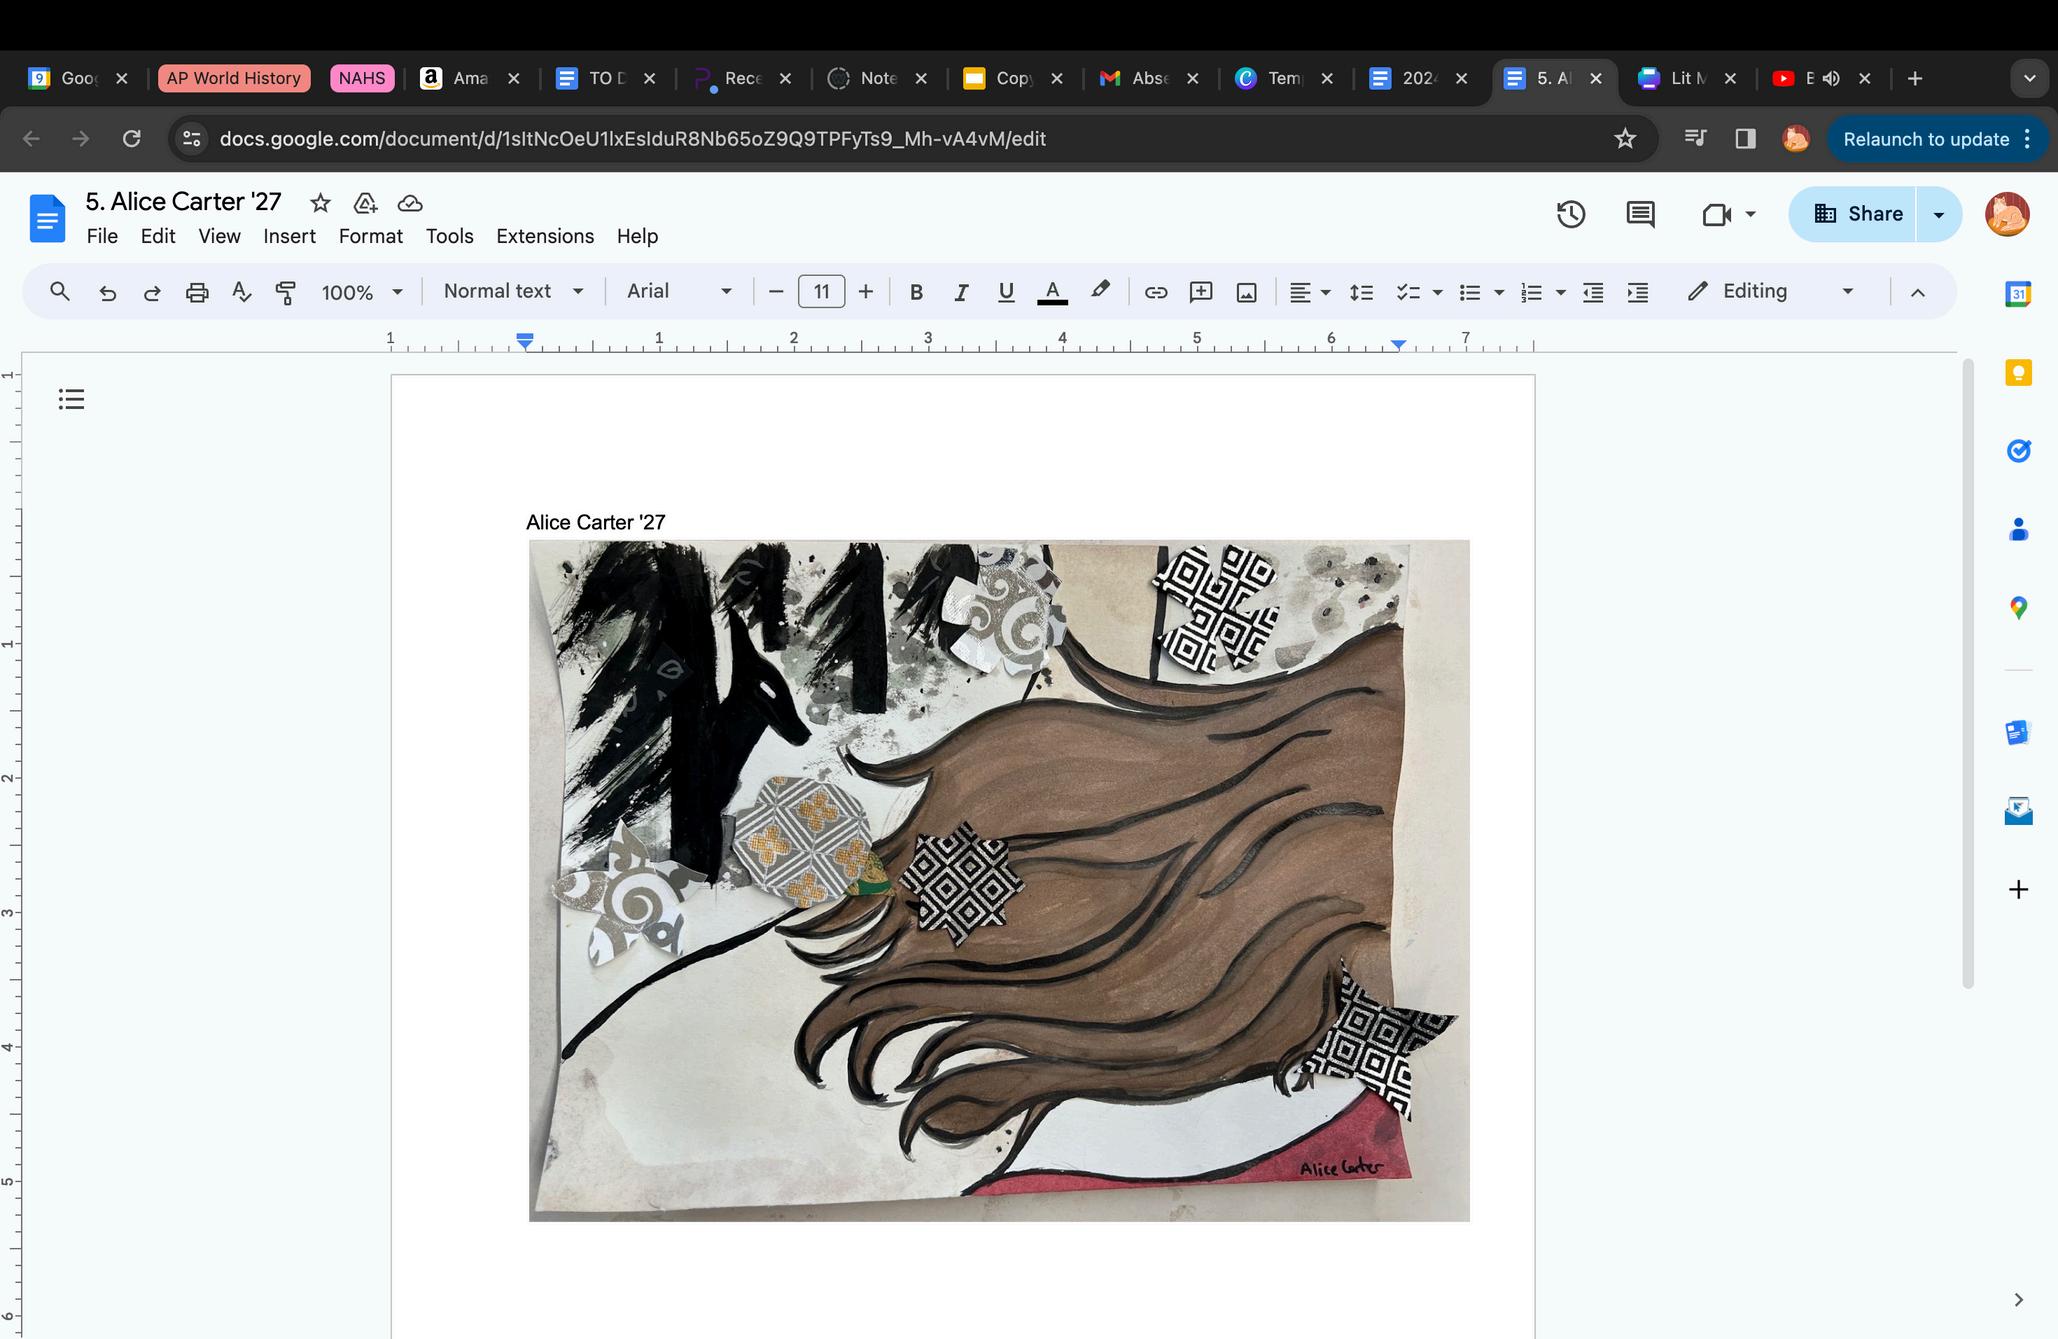Show document outline list icon
This screenshot has height=1339, width=2058.
tap(71, 400)
